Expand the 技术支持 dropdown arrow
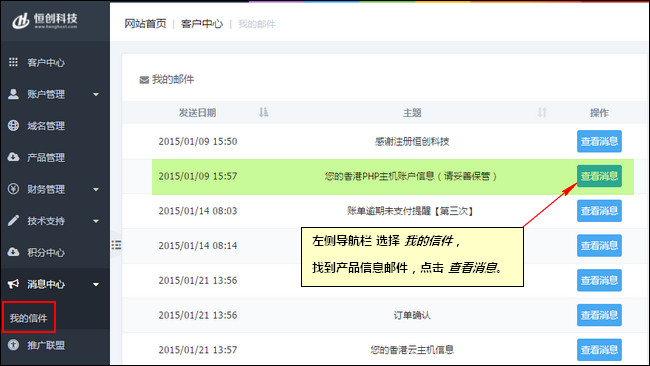This screenshot has width=650, height=366. tap(96, 221)
